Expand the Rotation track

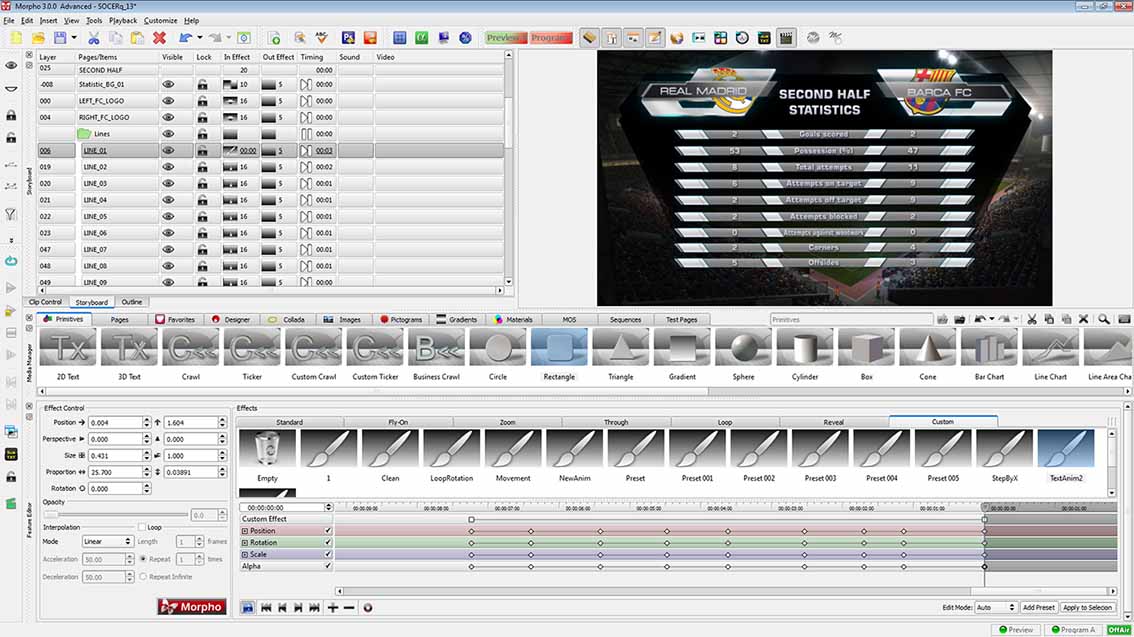244,542
